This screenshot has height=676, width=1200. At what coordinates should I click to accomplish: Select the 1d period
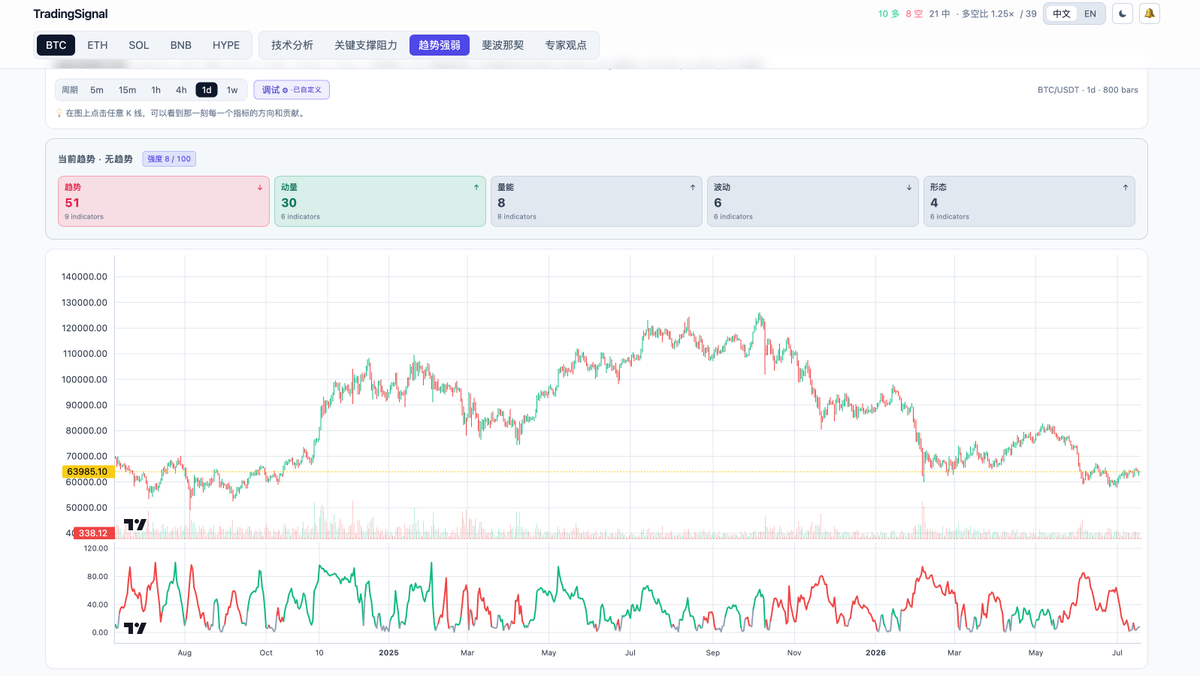[x=206, y=90]
